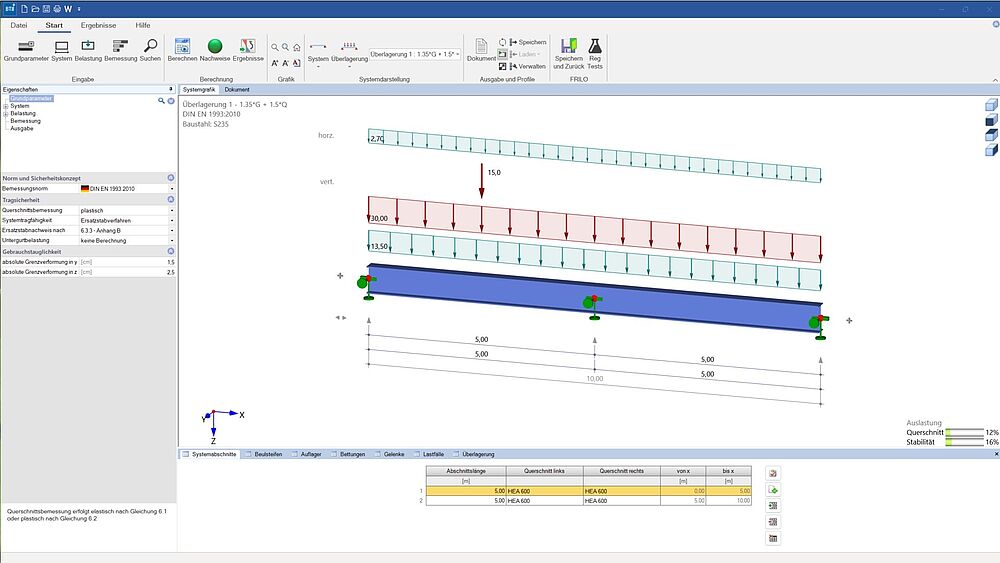Viewport: 1000px width, 563px height.
Task: Collapse Norm und Sicherheitskonzept section
Action: (x=171, y=177)
